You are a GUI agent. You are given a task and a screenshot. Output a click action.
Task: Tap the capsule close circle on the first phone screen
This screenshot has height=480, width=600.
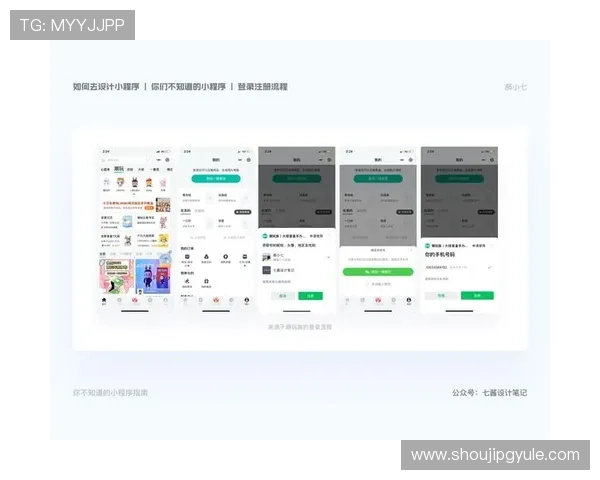167,160
